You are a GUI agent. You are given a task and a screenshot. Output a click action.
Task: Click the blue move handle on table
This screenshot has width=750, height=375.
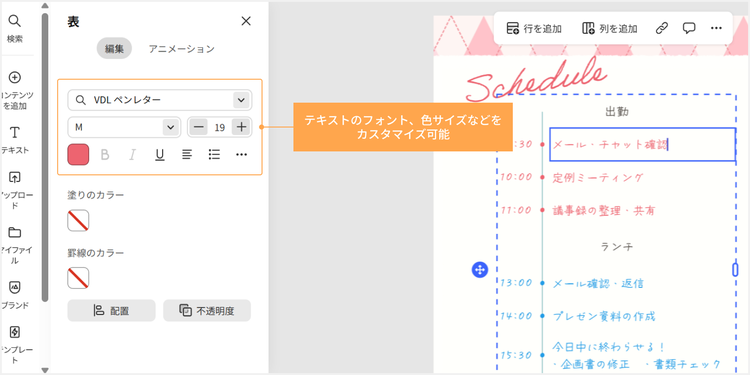(x=479, y=270)
